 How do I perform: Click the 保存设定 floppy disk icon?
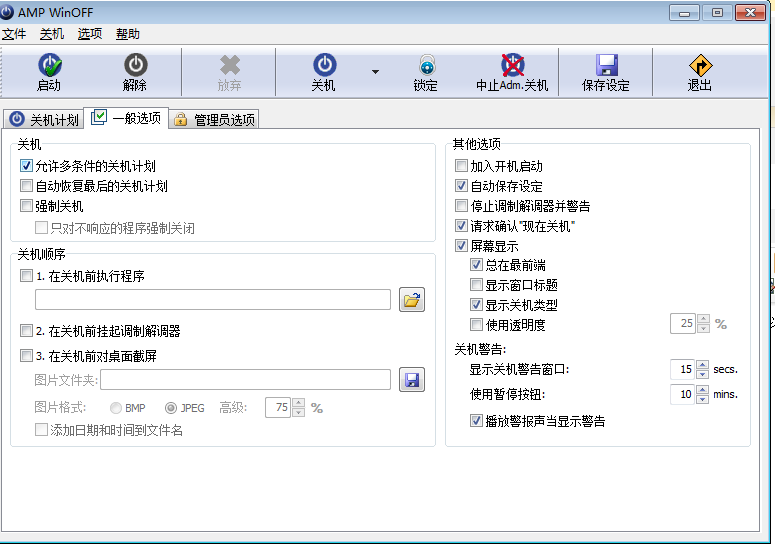coord(606,67)
